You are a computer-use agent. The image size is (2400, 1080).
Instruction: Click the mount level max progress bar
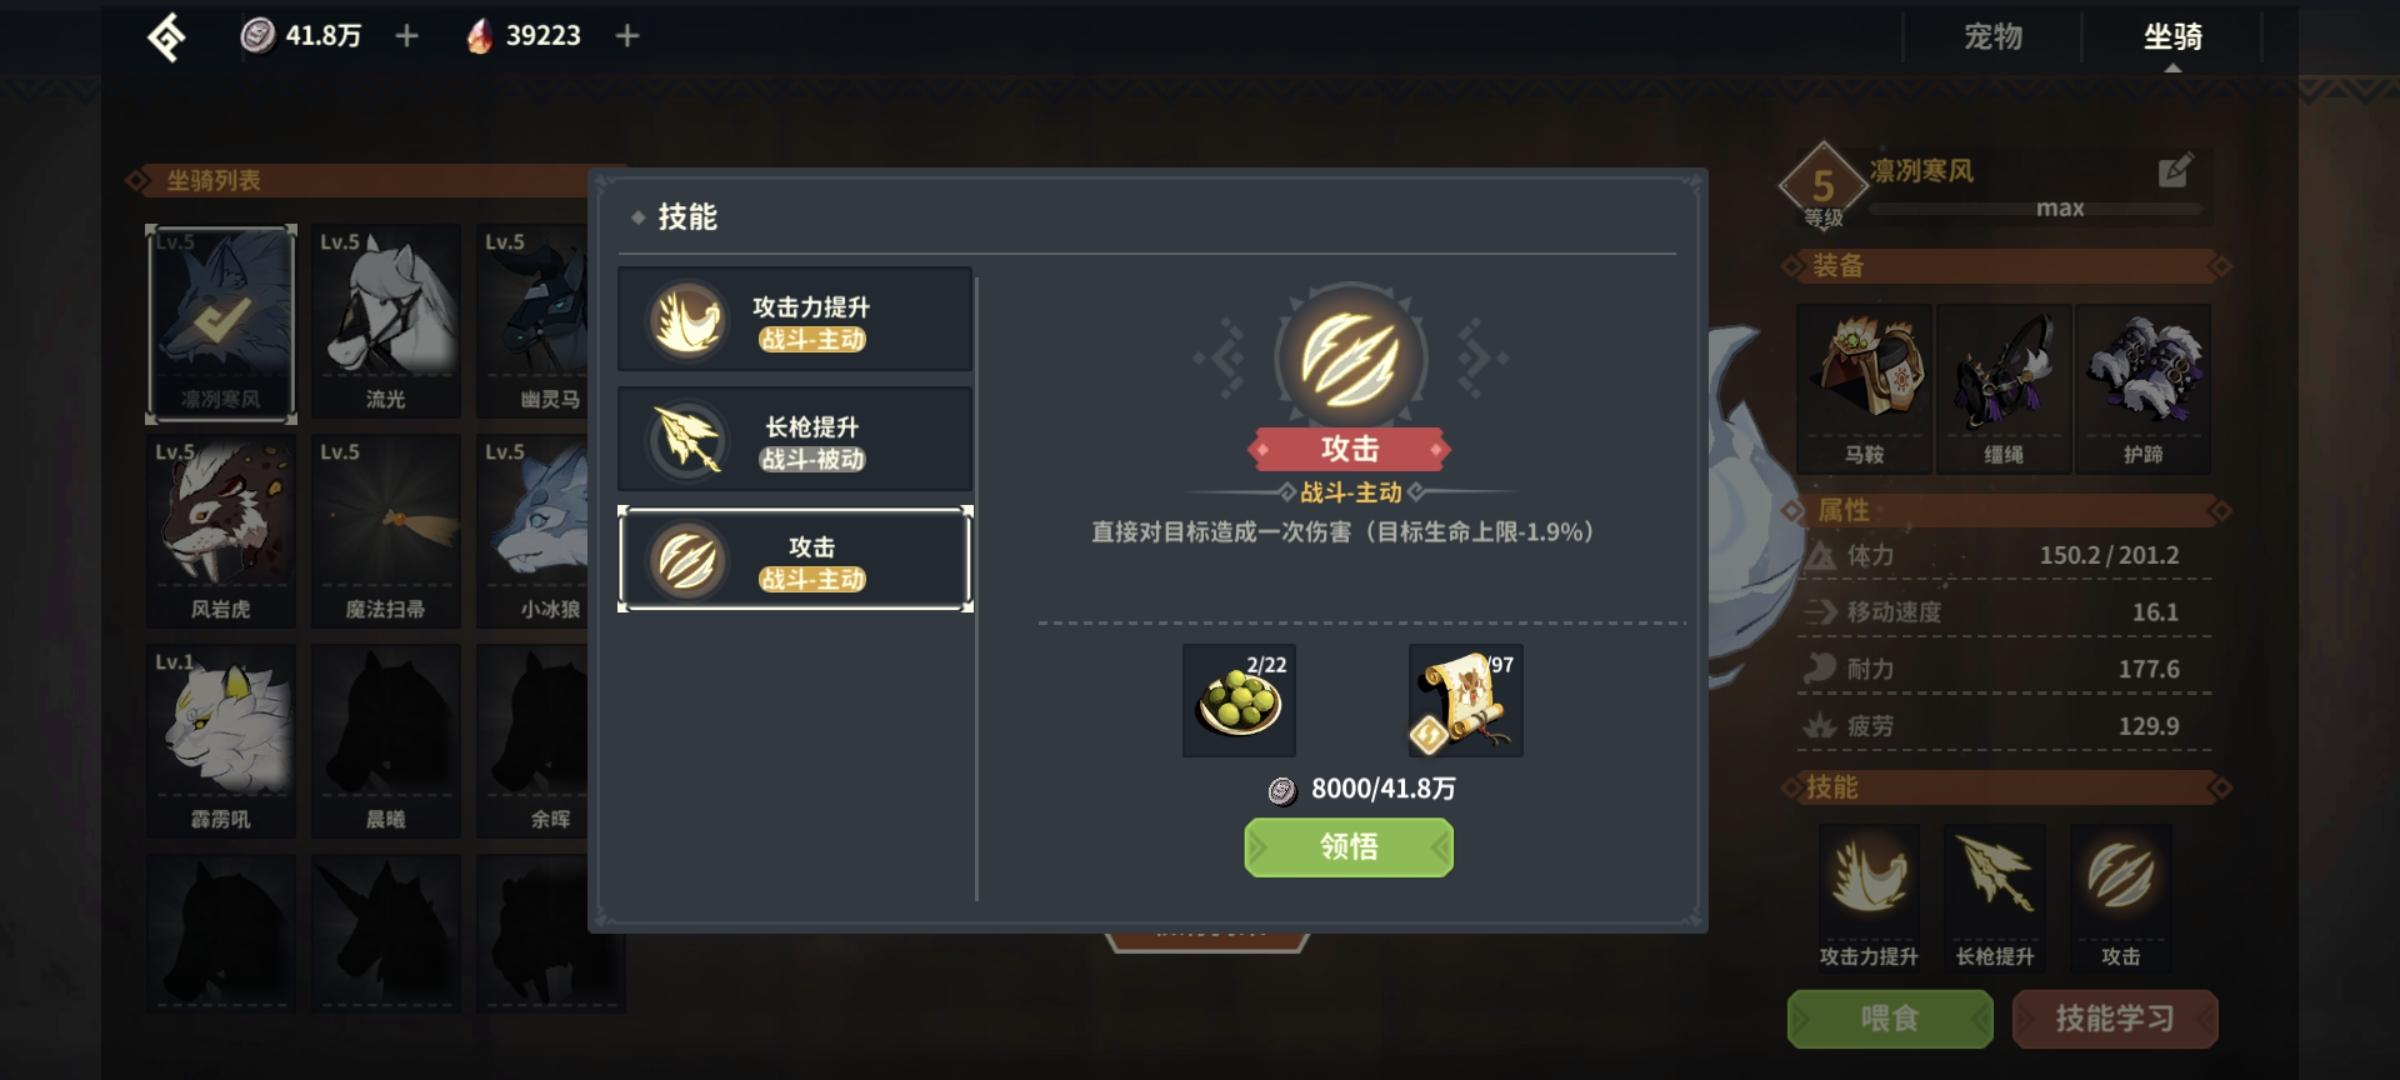pyautogui.click(x=2036, y=209)
